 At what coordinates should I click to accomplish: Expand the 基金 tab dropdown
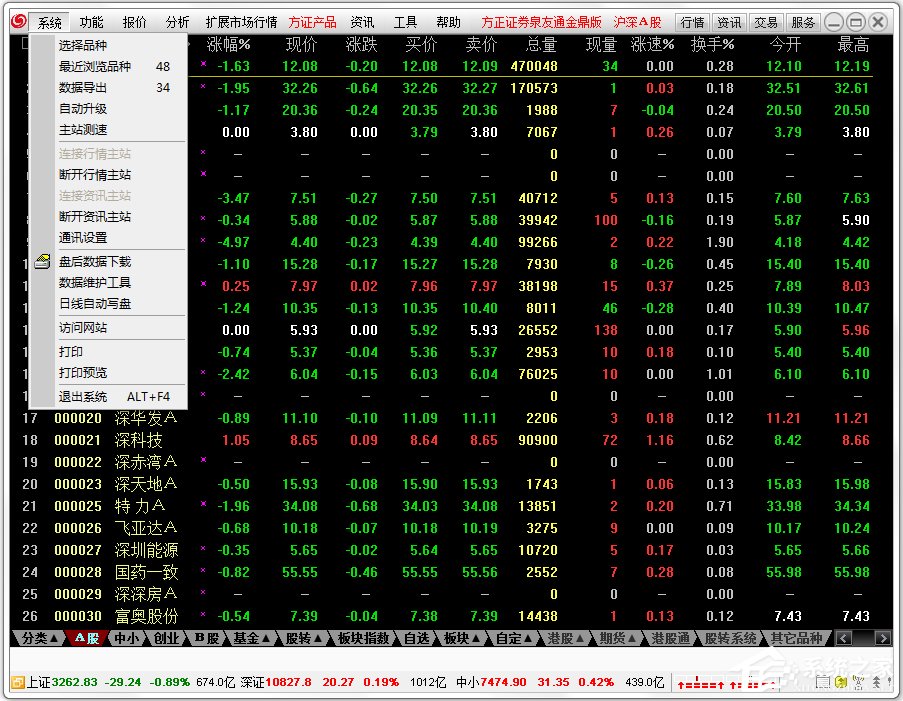point(252,638)
